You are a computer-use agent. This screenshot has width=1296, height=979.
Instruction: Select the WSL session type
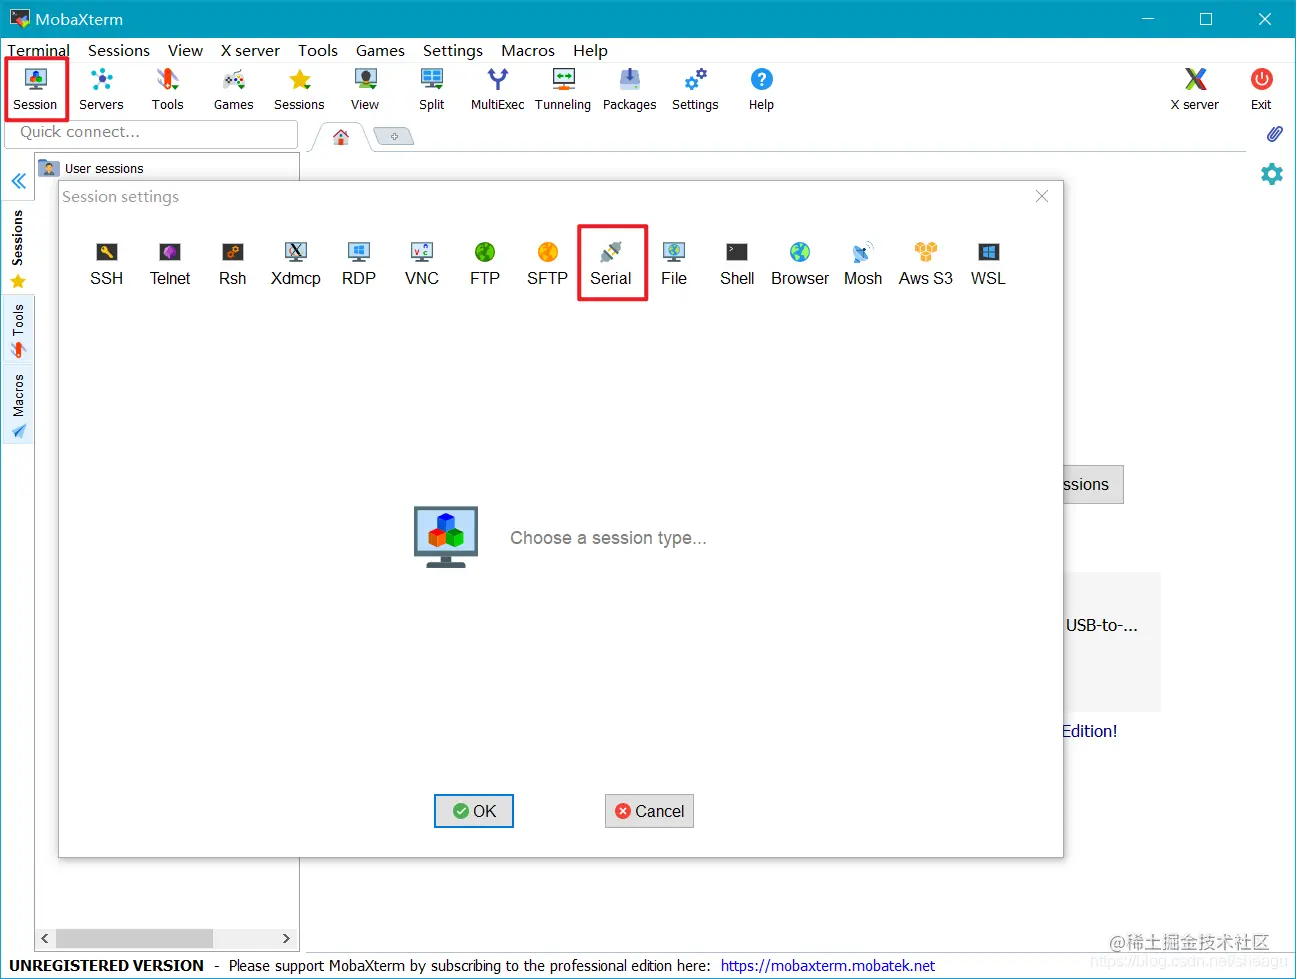(x=988, y=264)
